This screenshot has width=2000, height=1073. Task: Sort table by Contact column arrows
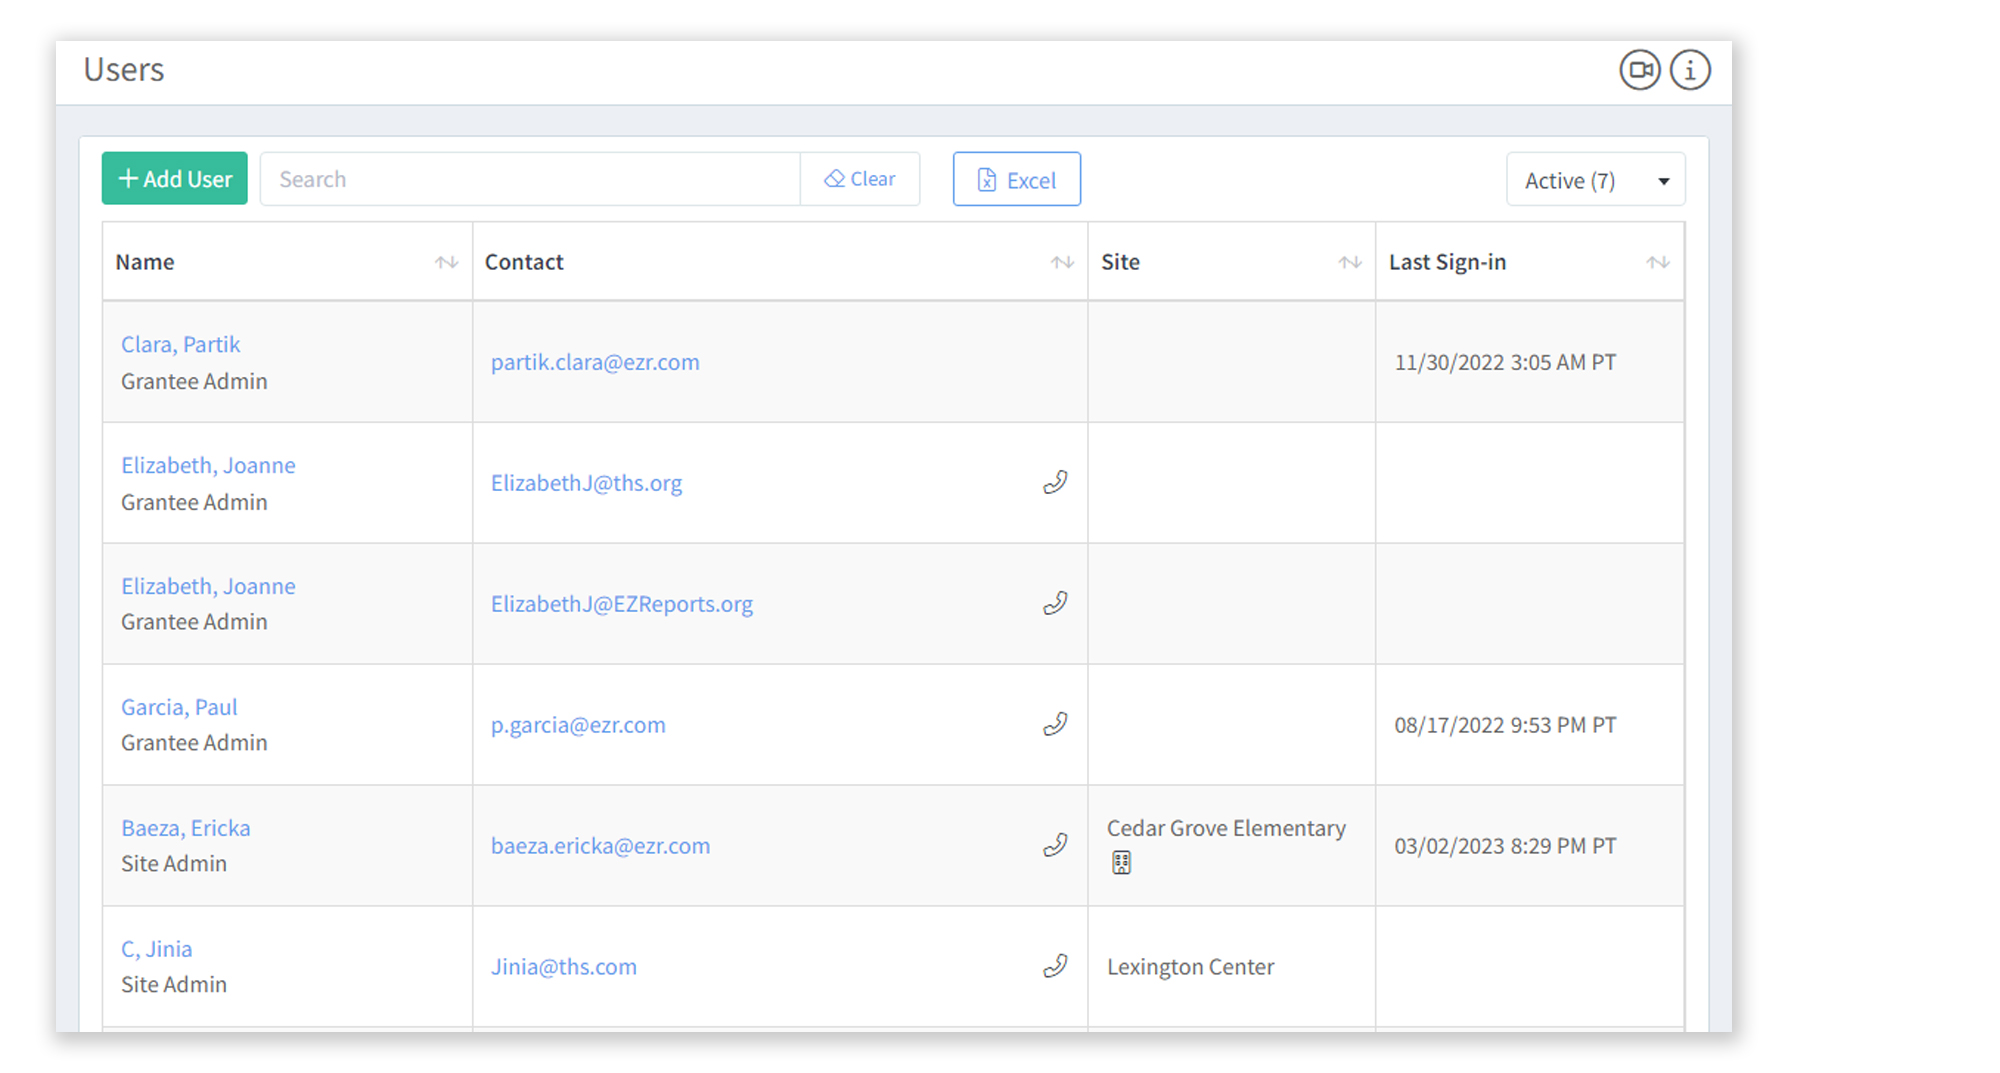click(1062, 263)
